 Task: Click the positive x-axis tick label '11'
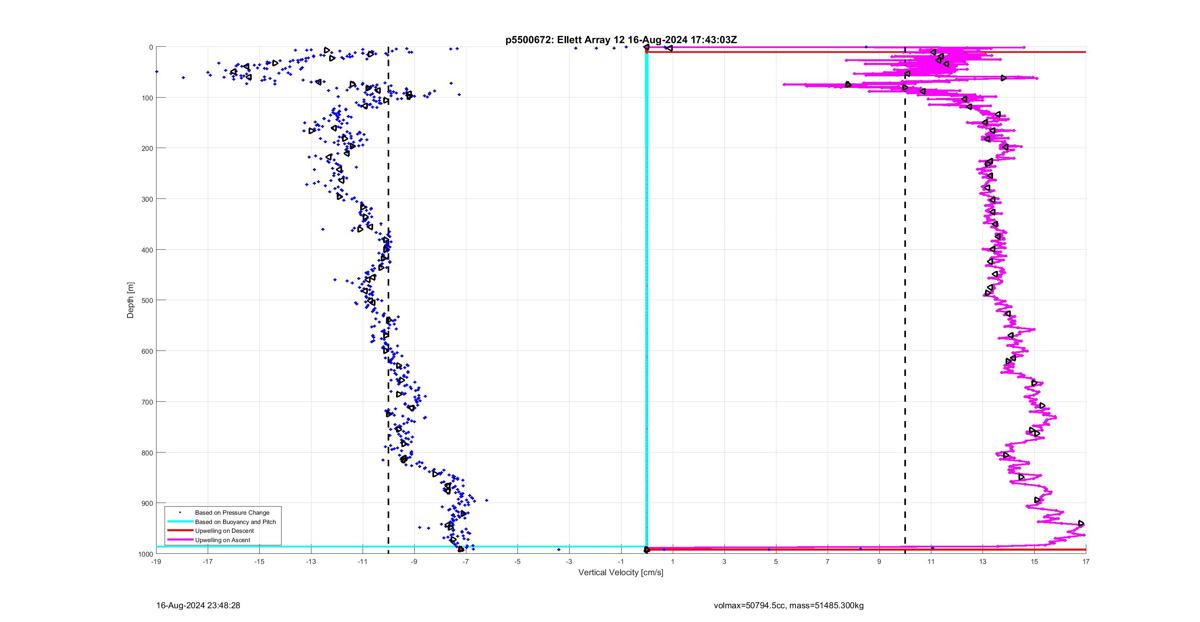click(x=931, y=562)
